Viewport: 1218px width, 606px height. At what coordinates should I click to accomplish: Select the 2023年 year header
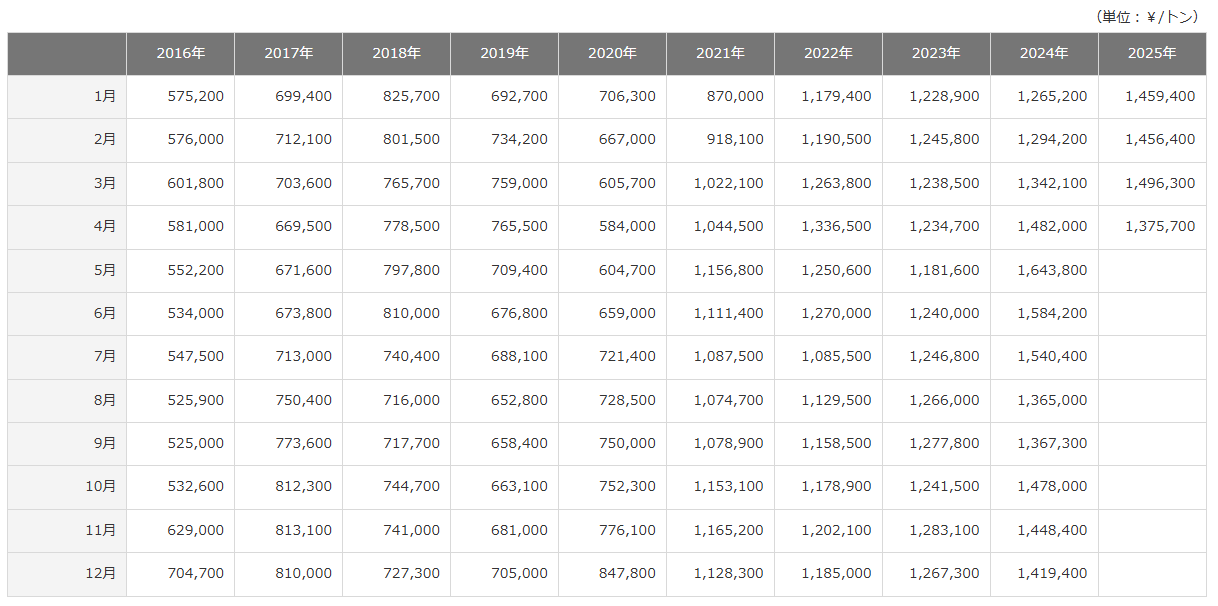click(x=936, y=54)
